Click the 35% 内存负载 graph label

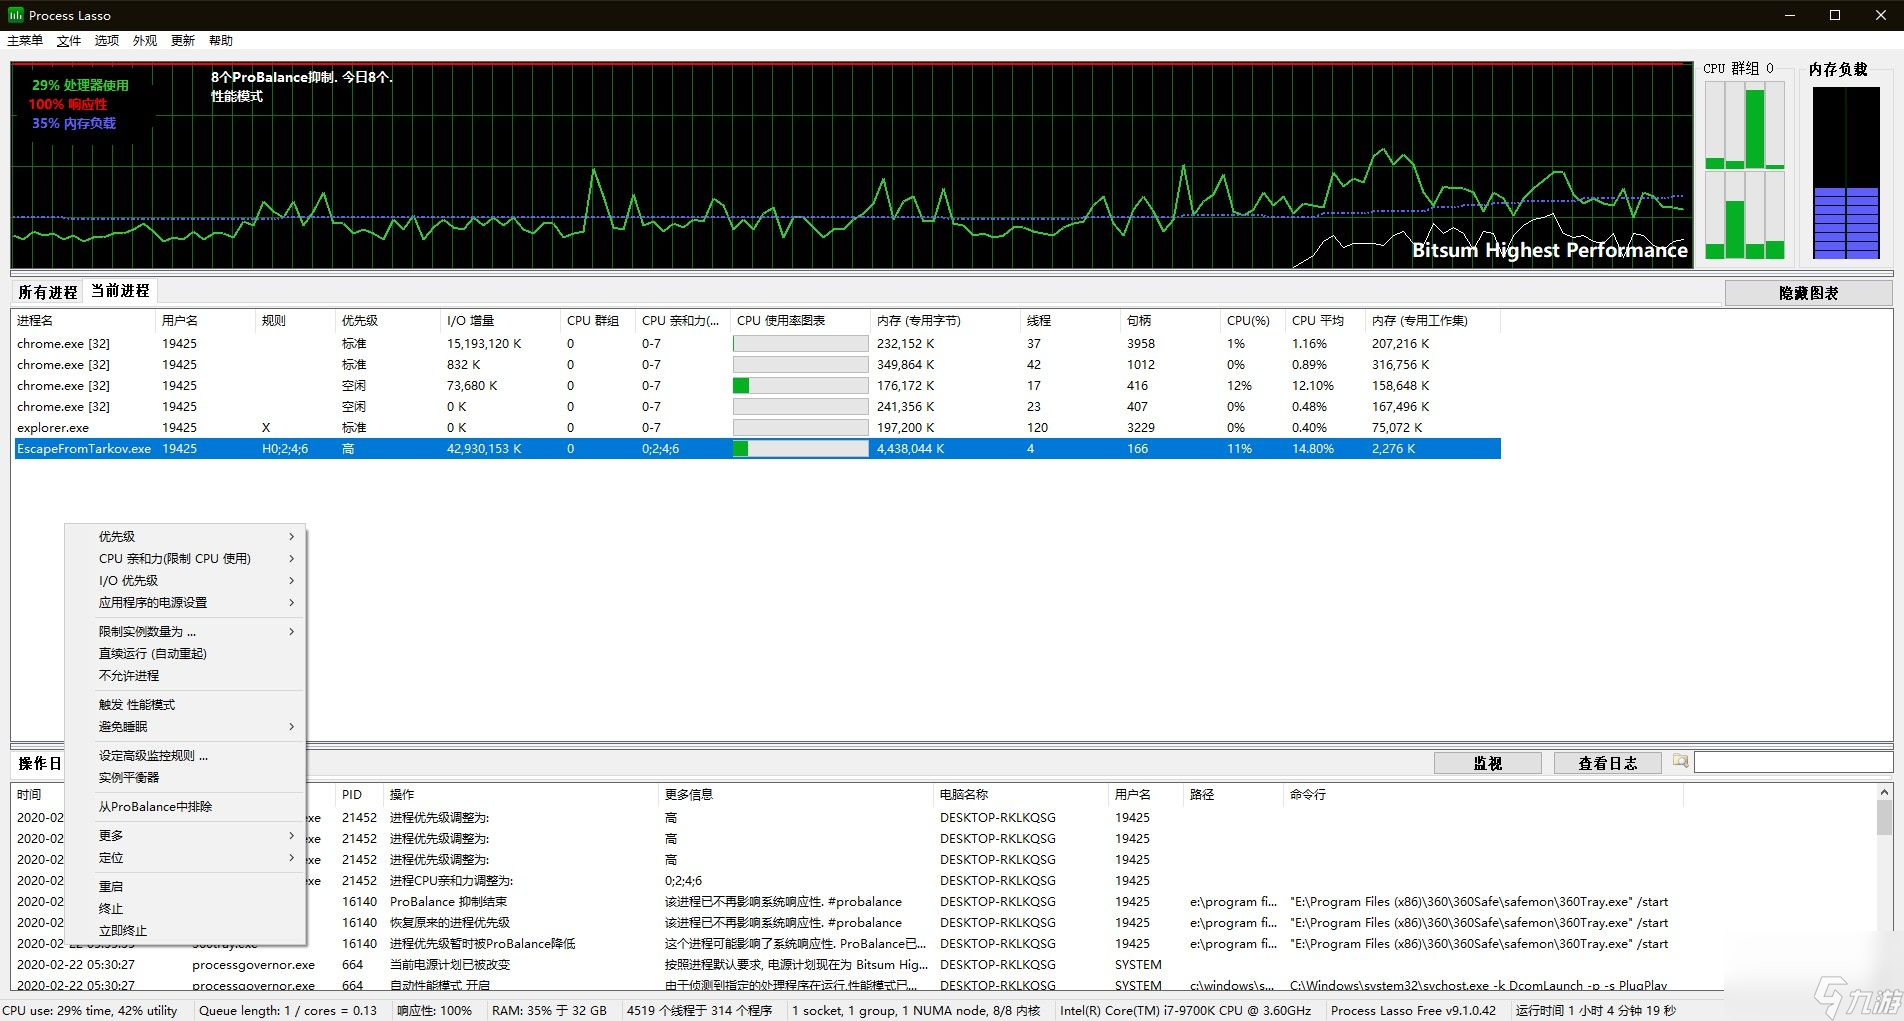[74, 124]
